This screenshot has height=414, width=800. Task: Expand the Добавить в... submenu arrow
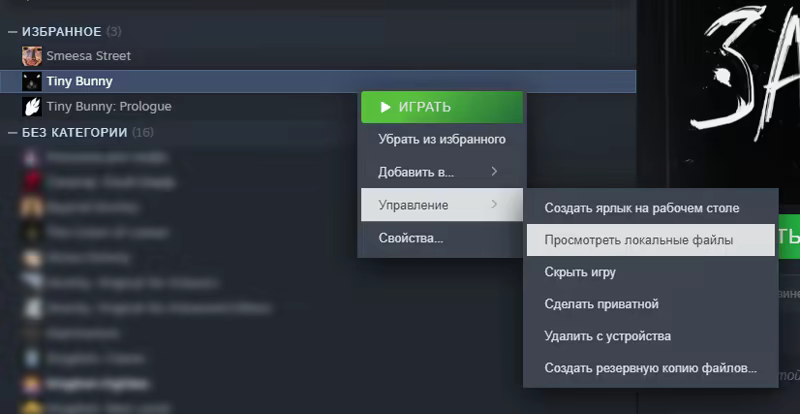(x=494, y=172)
